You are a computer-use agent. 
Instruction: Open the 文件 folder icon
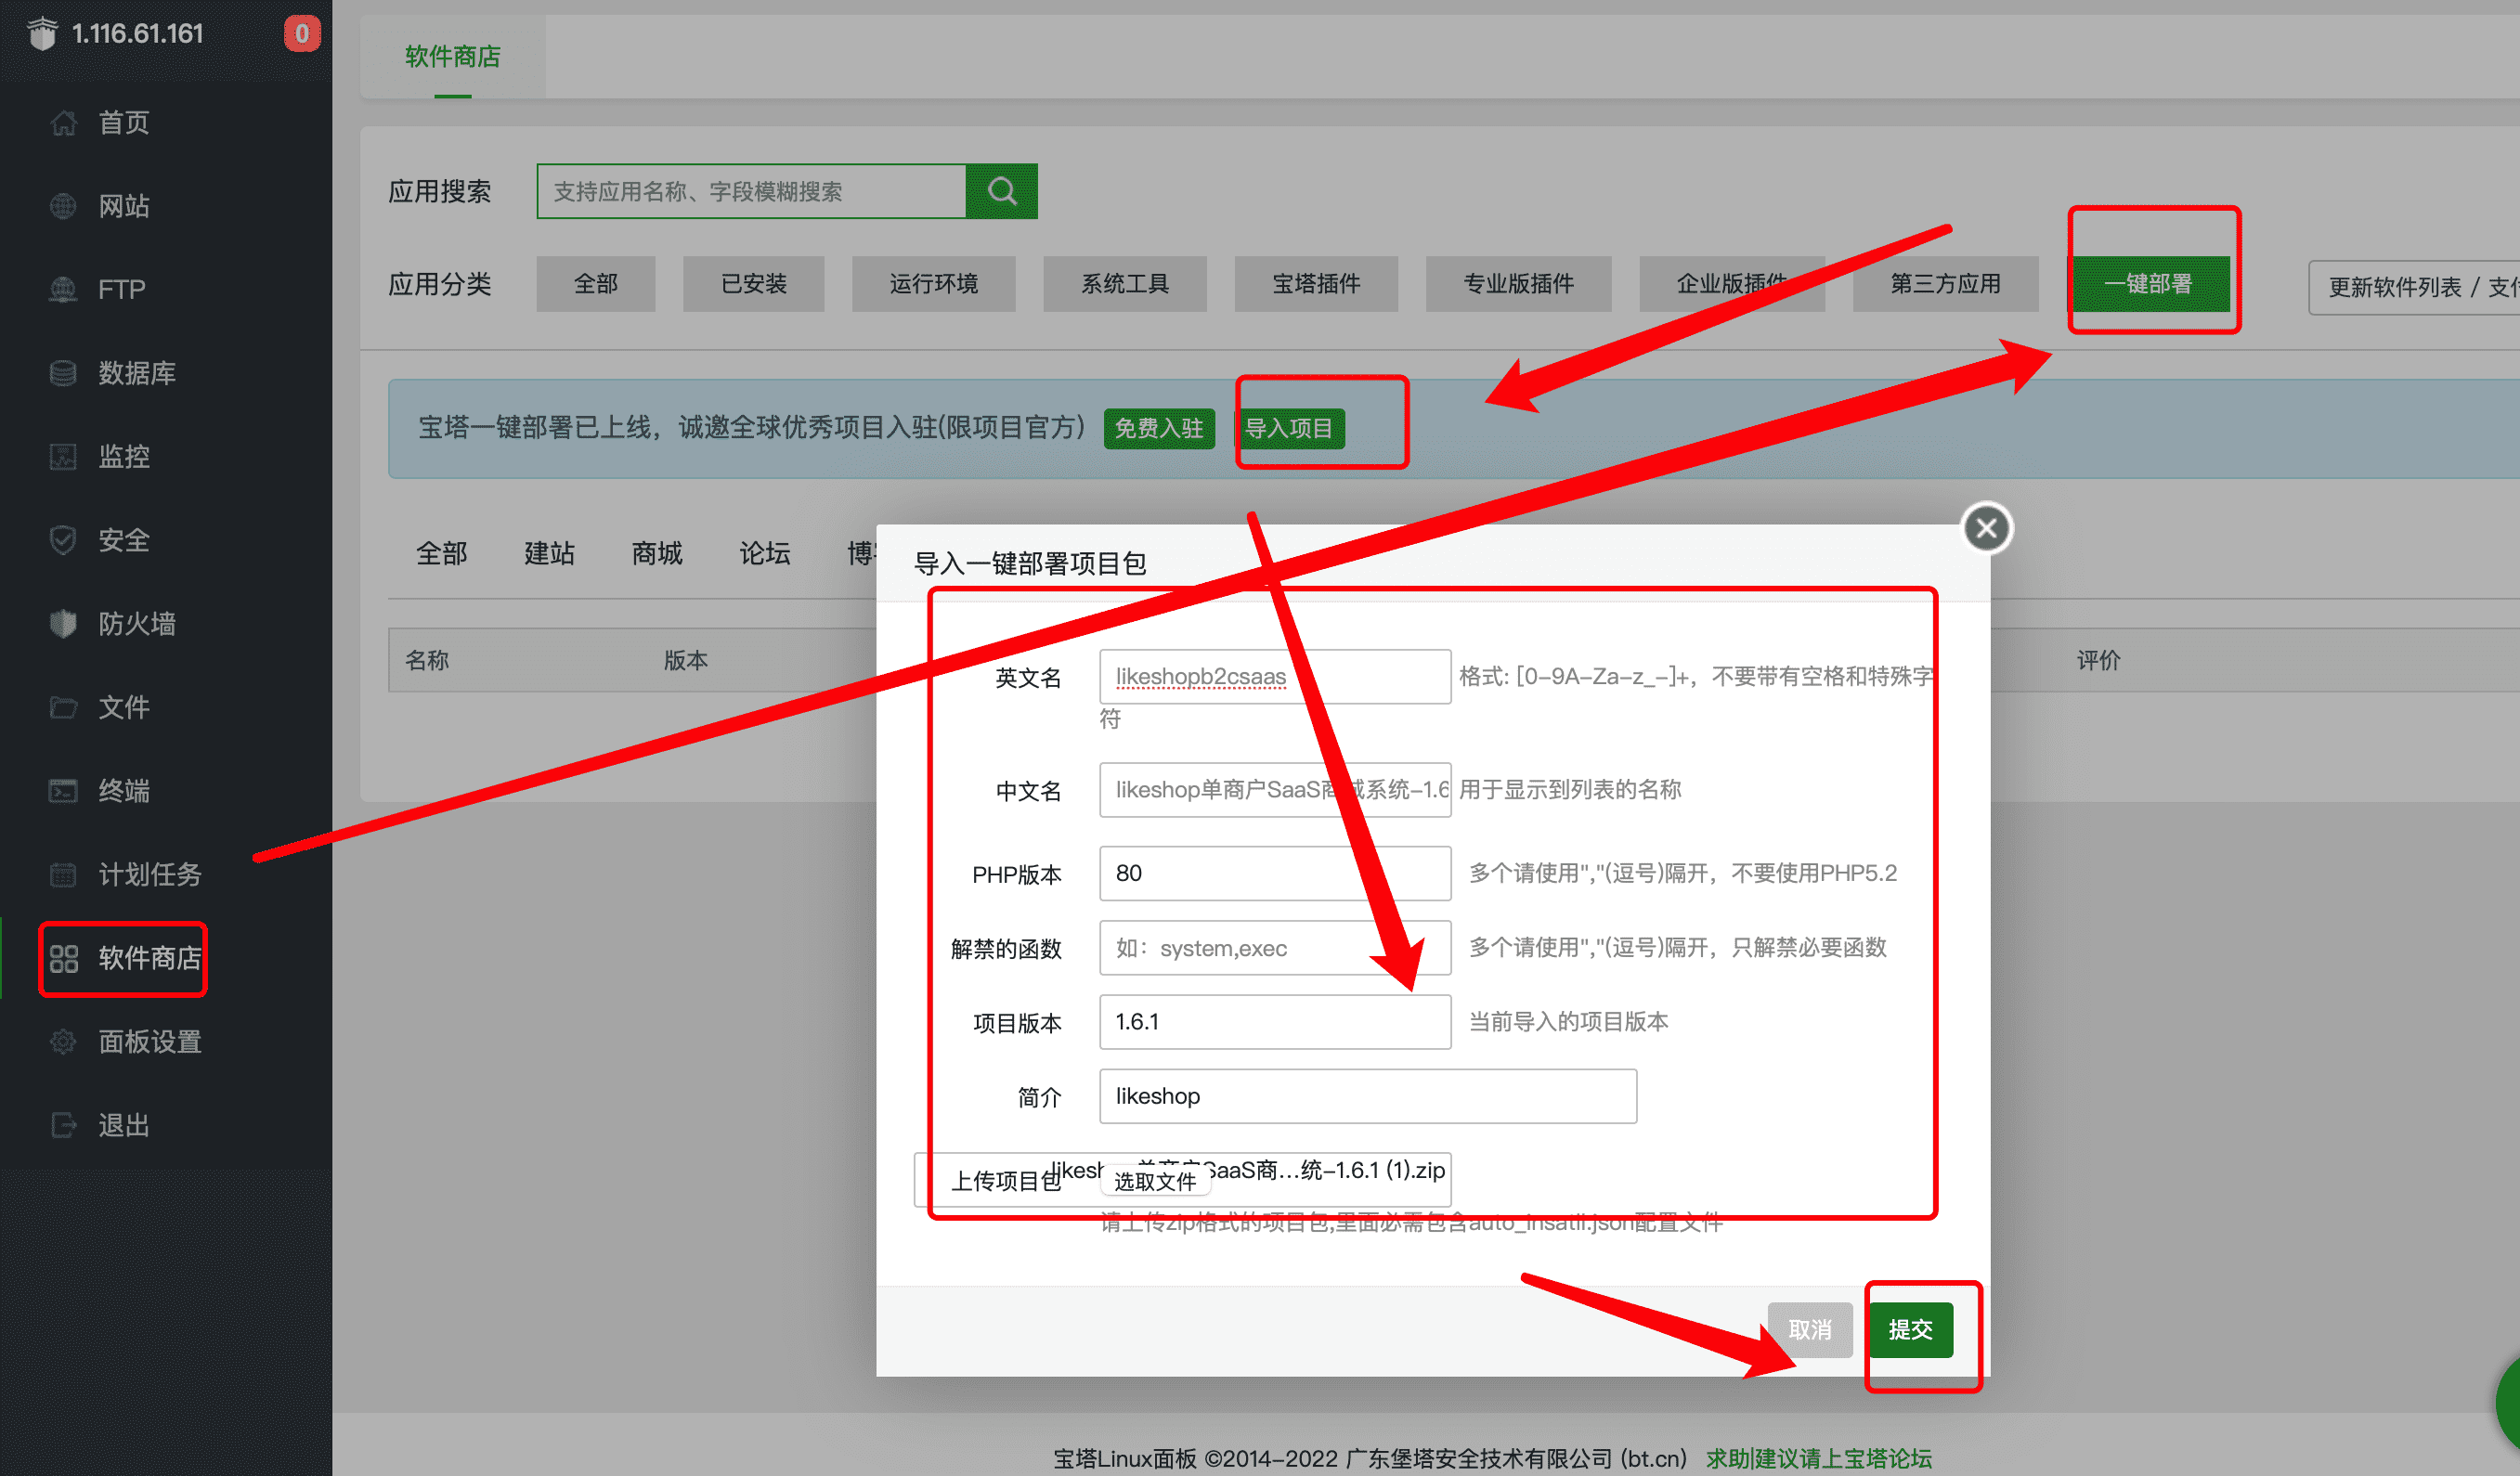[x=63, y=707]
